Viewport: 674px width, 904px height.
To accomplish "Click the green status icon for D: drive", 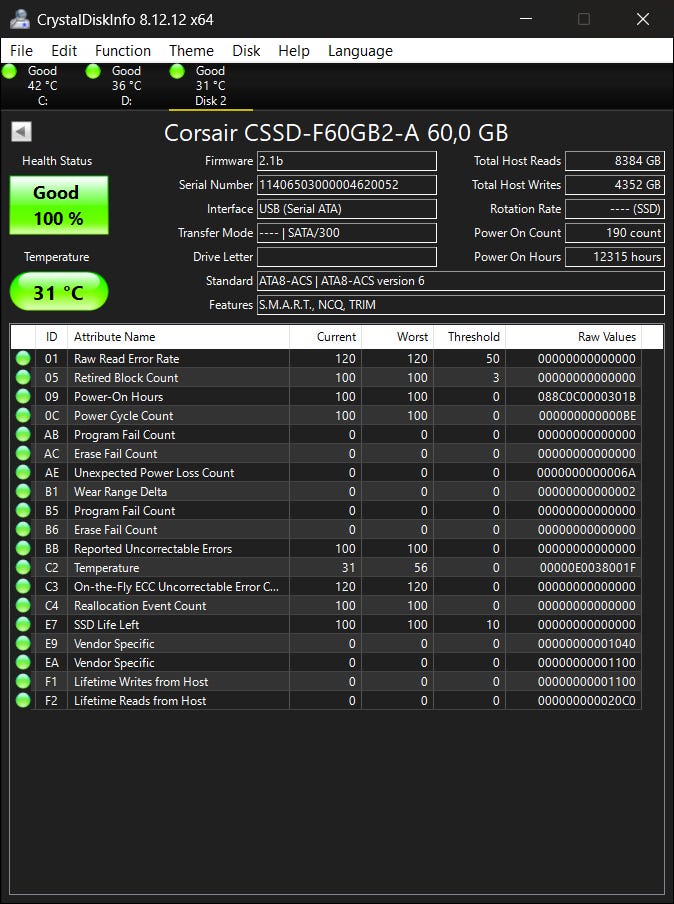I will tap(93, 71).
